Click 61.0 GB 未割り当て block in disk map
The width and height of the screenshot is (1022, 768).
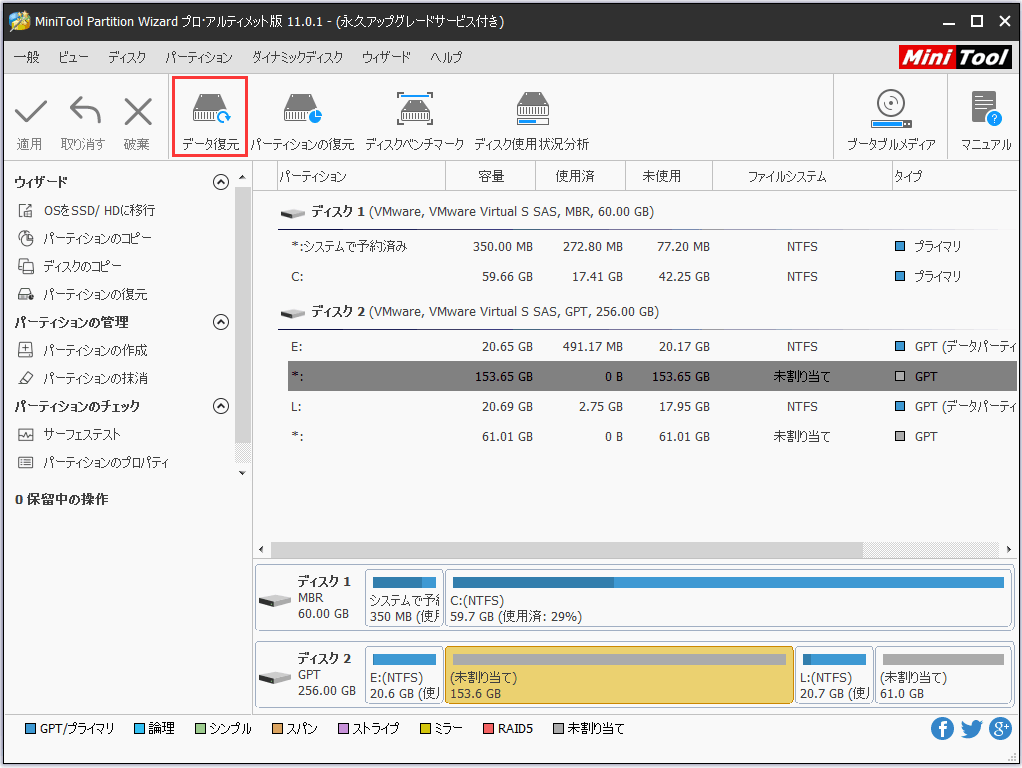[943, 675]
